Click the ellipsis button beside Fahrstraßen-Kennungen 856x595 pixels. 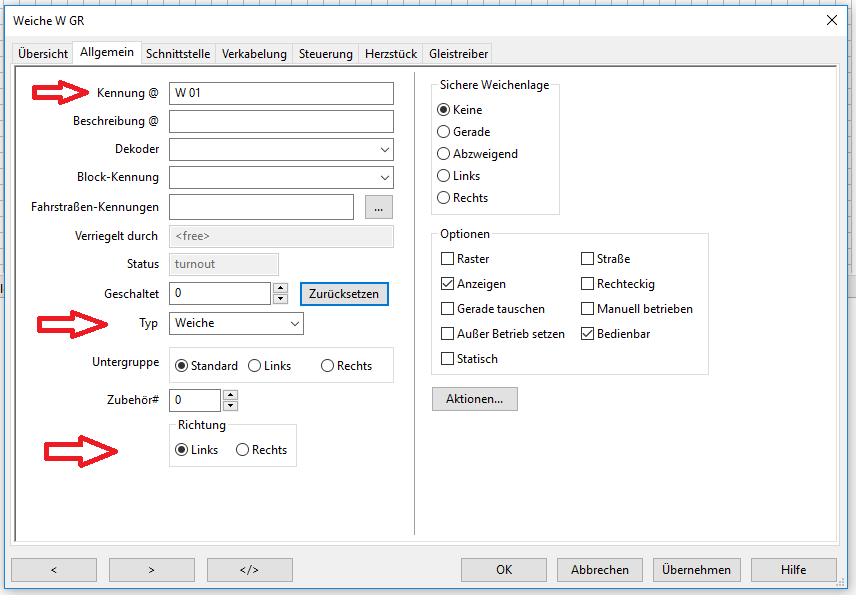click(x=378, y=207)
